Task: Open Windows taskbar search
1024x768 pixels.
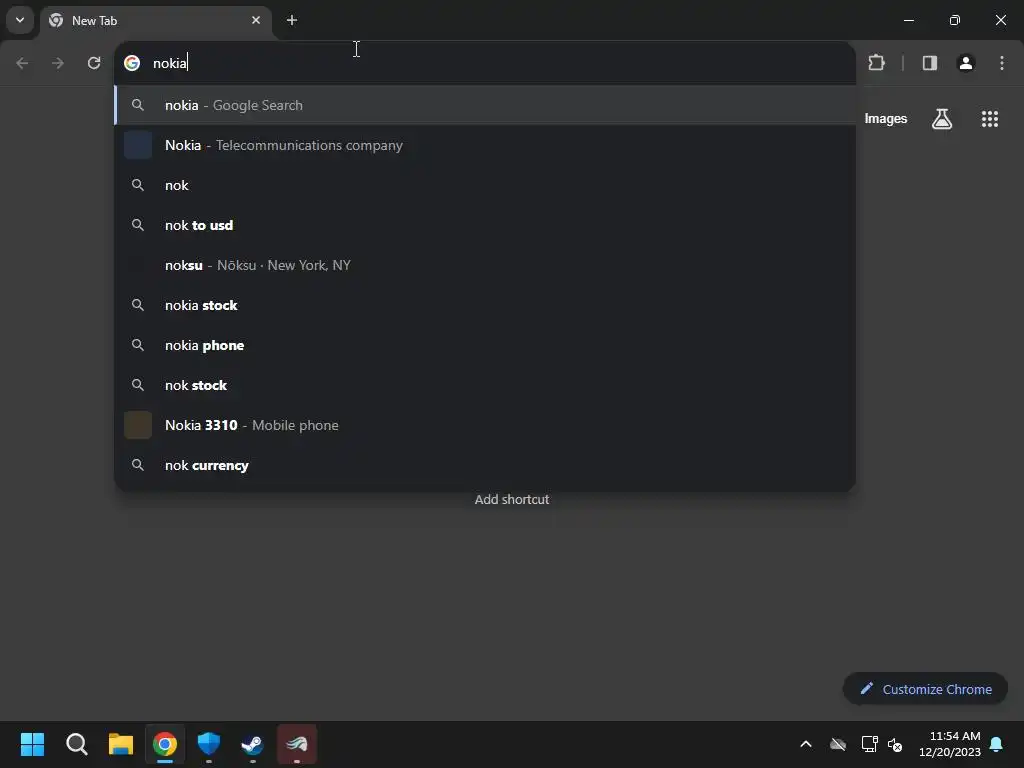Action: pos(76,744)
